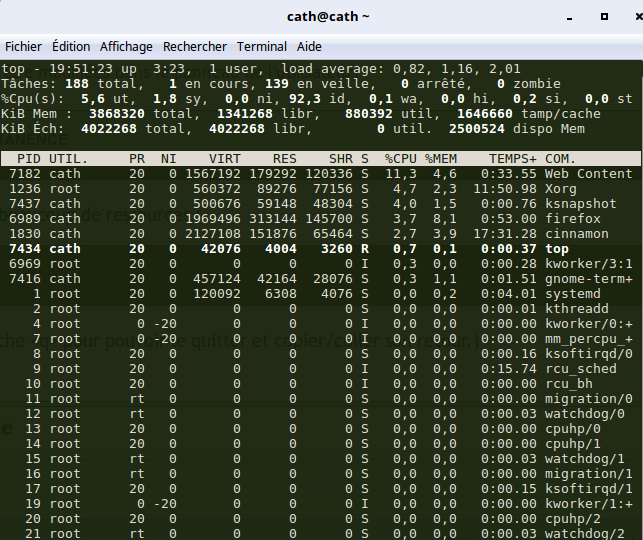
Task: Click PID 7182 in the process list
Action: [x=25, y=174]
